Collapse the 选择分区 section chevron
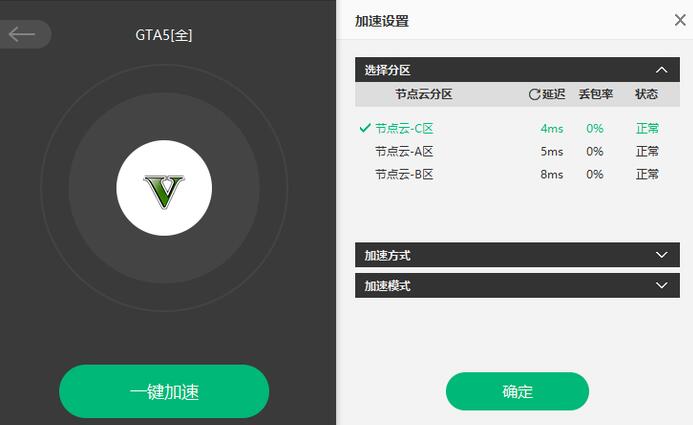This screenshot has width=693, height=425. pyautogui.click(x=661, y=70)
